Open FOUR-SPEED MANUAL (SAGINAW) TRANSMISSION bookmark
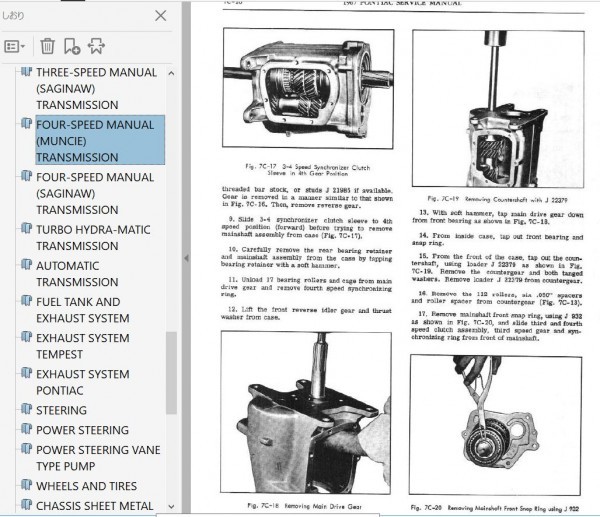600x517 pixels. (95, 193)
